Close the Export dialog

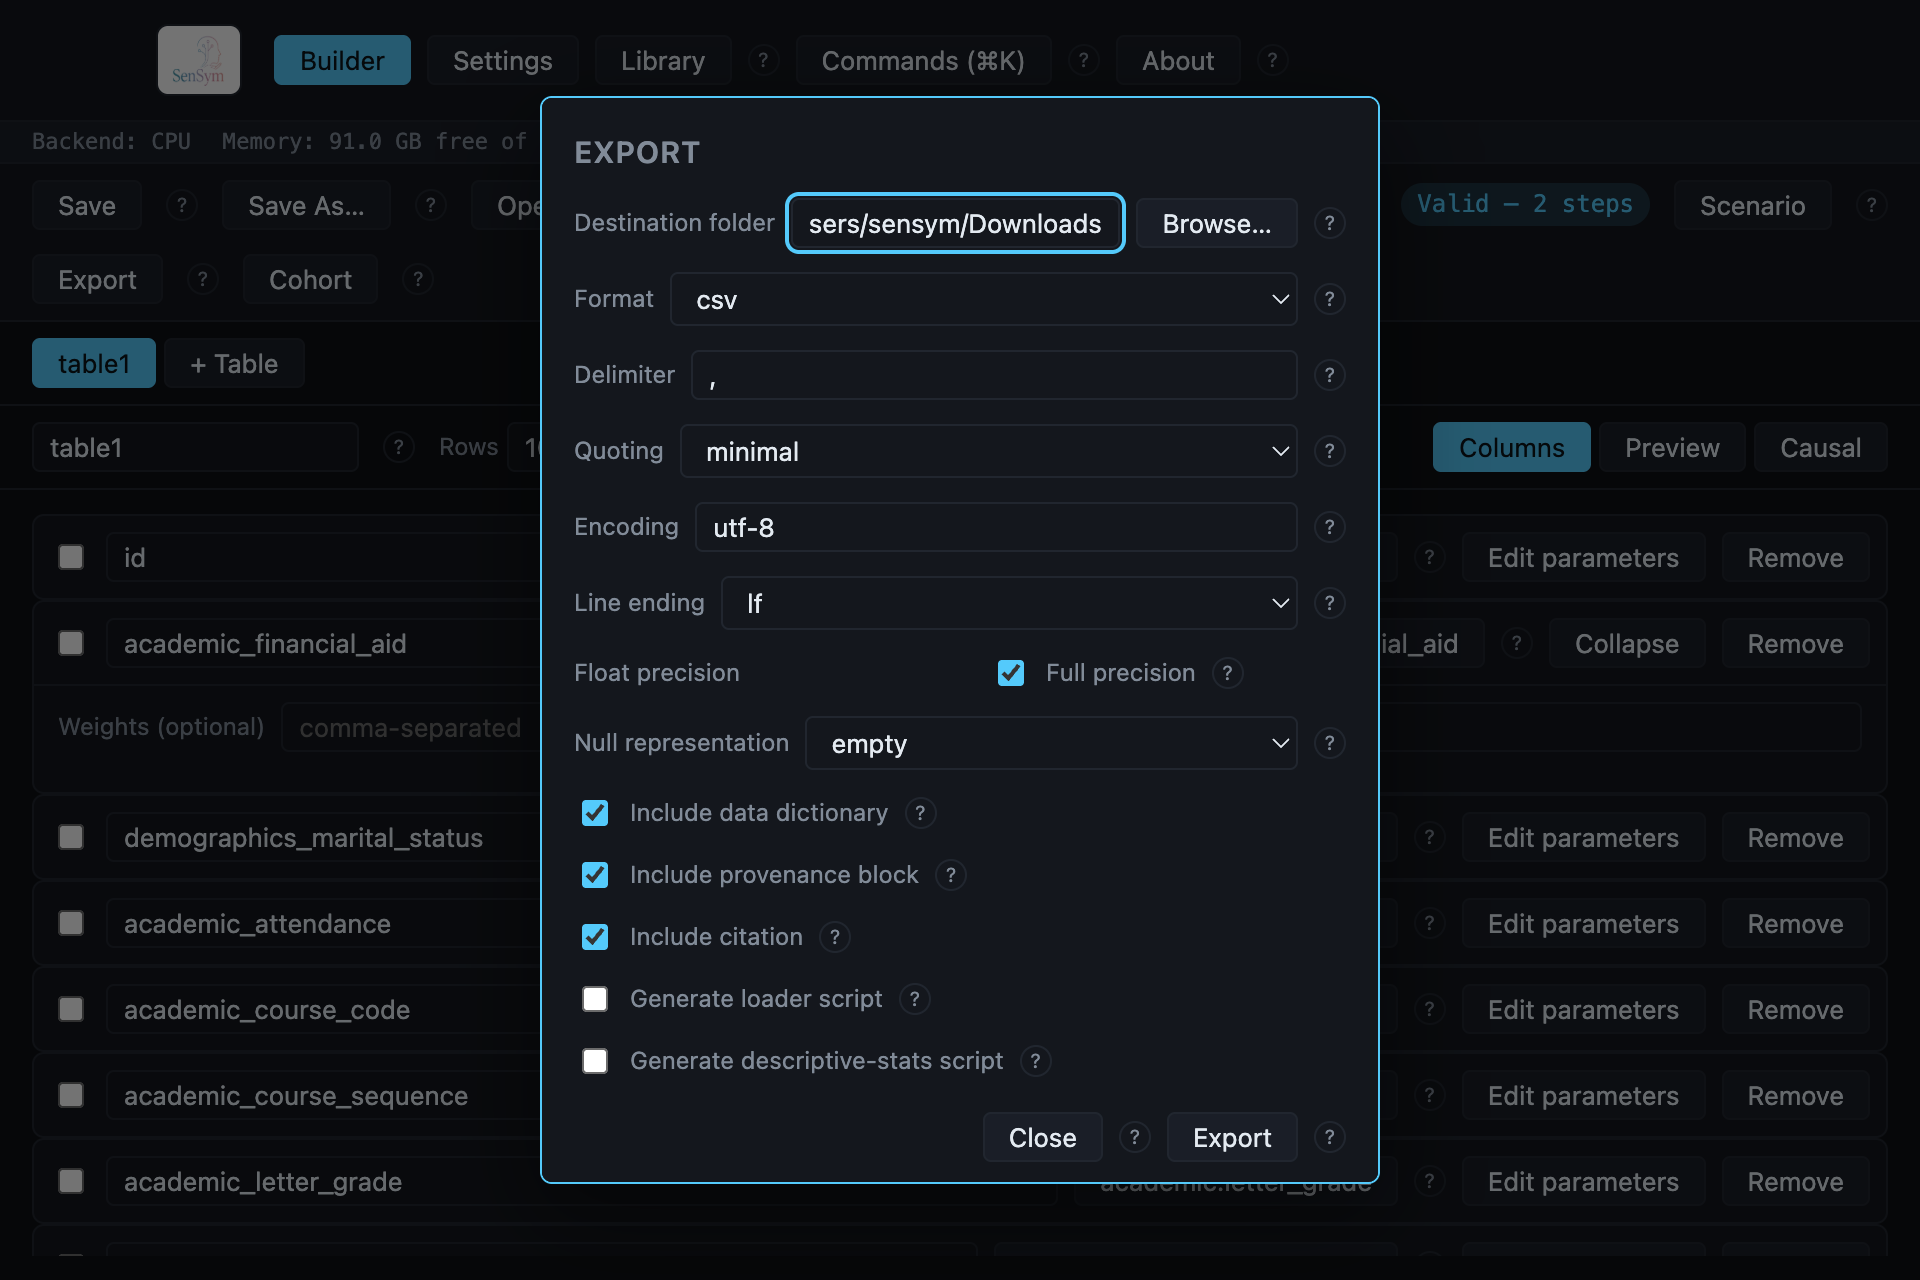[1042, 1137]
